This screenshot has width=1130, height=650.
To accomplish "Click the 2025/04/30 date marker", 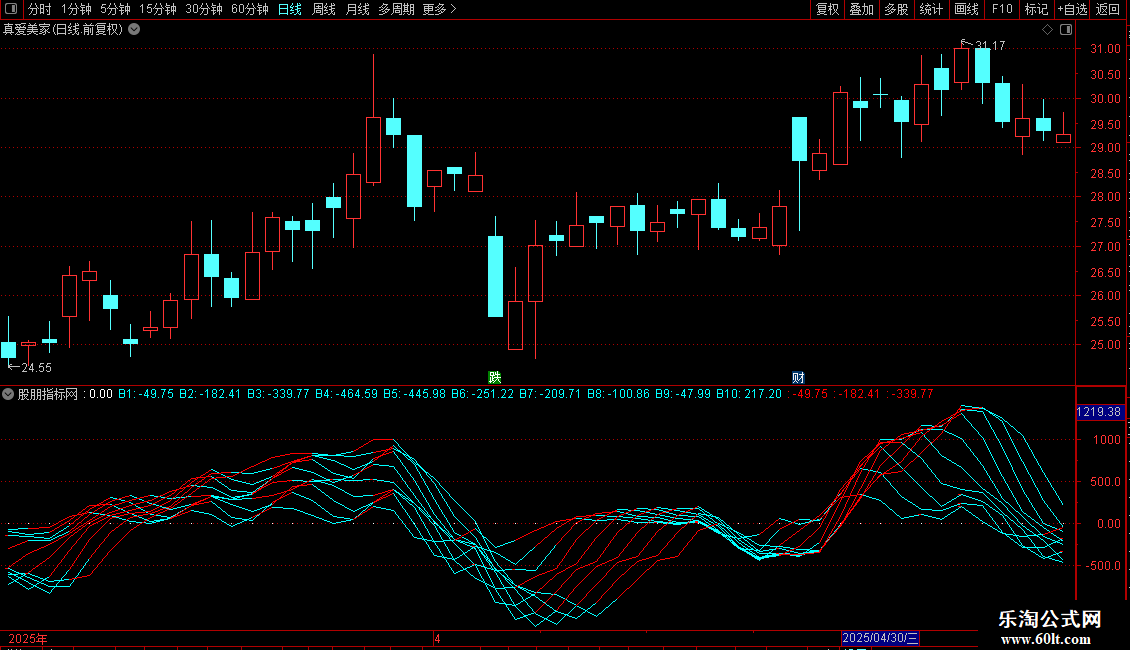I will click(x=880, y=638).
